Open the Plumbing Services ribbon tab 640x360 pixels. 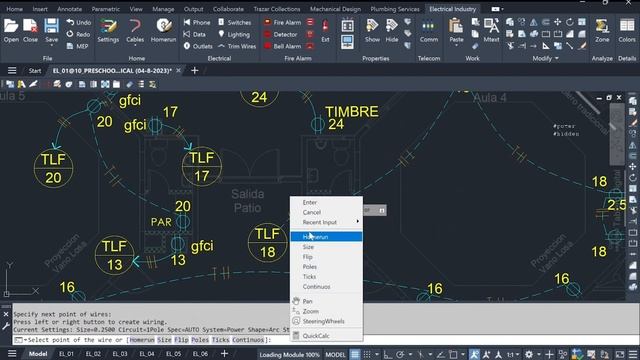pyautogui.click(x=395, y=9)
